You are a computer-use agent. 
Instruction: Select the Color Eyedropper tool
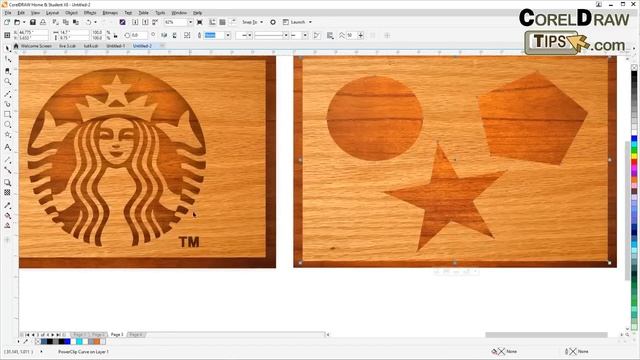(8, 205)
